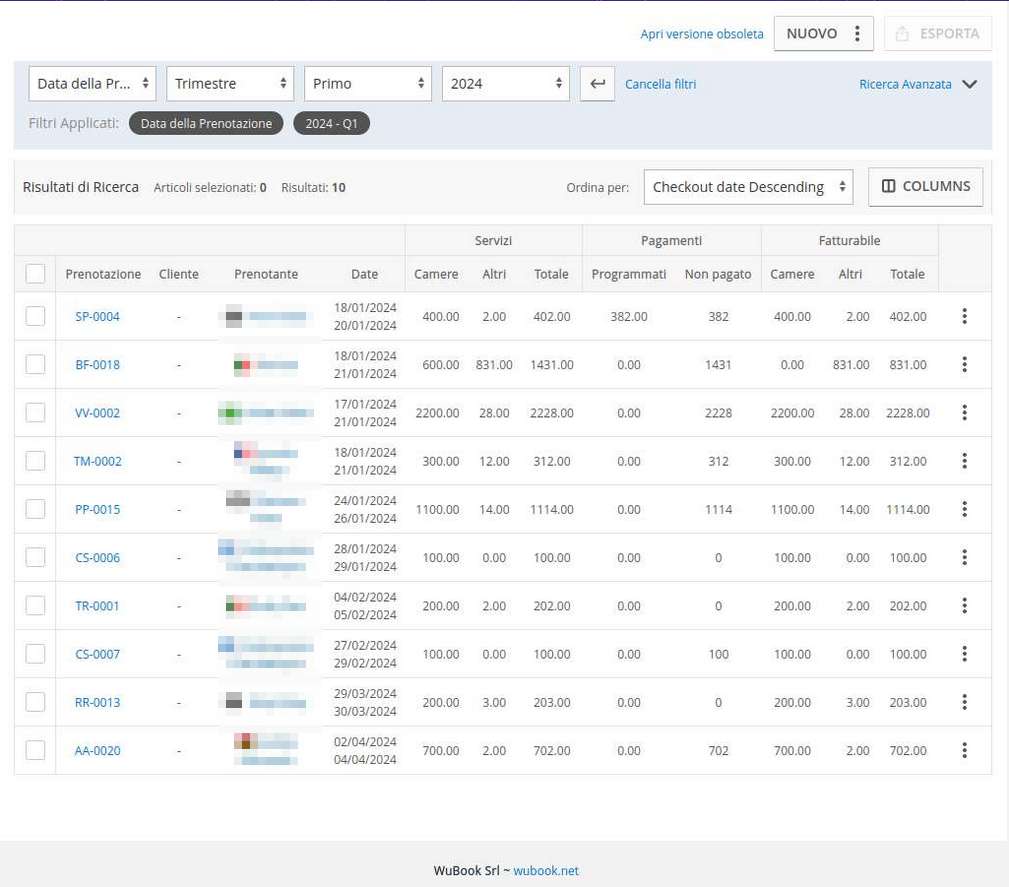Click the 1431.00 total for BF-0018
The width and height of the screenshot is (1009, 887).
click(551, 365)
